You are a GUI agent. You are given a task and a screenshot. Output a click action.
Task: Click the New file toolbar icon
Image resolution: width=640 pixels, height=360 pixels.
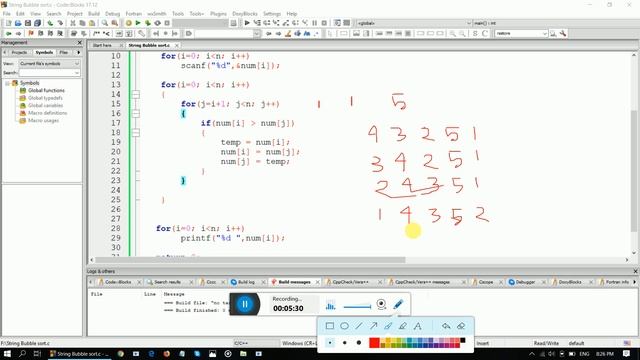8,23
